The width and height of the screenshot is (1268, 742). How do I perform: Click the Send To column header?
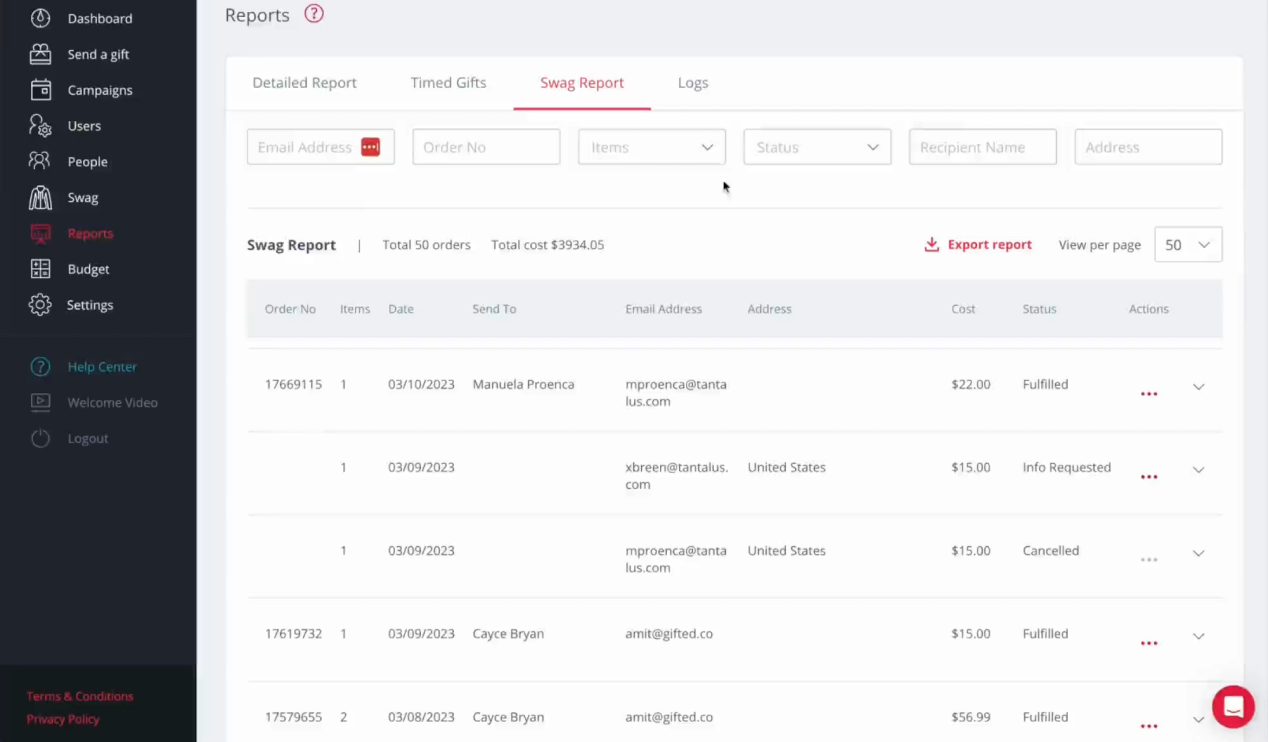tap(494, 309)
